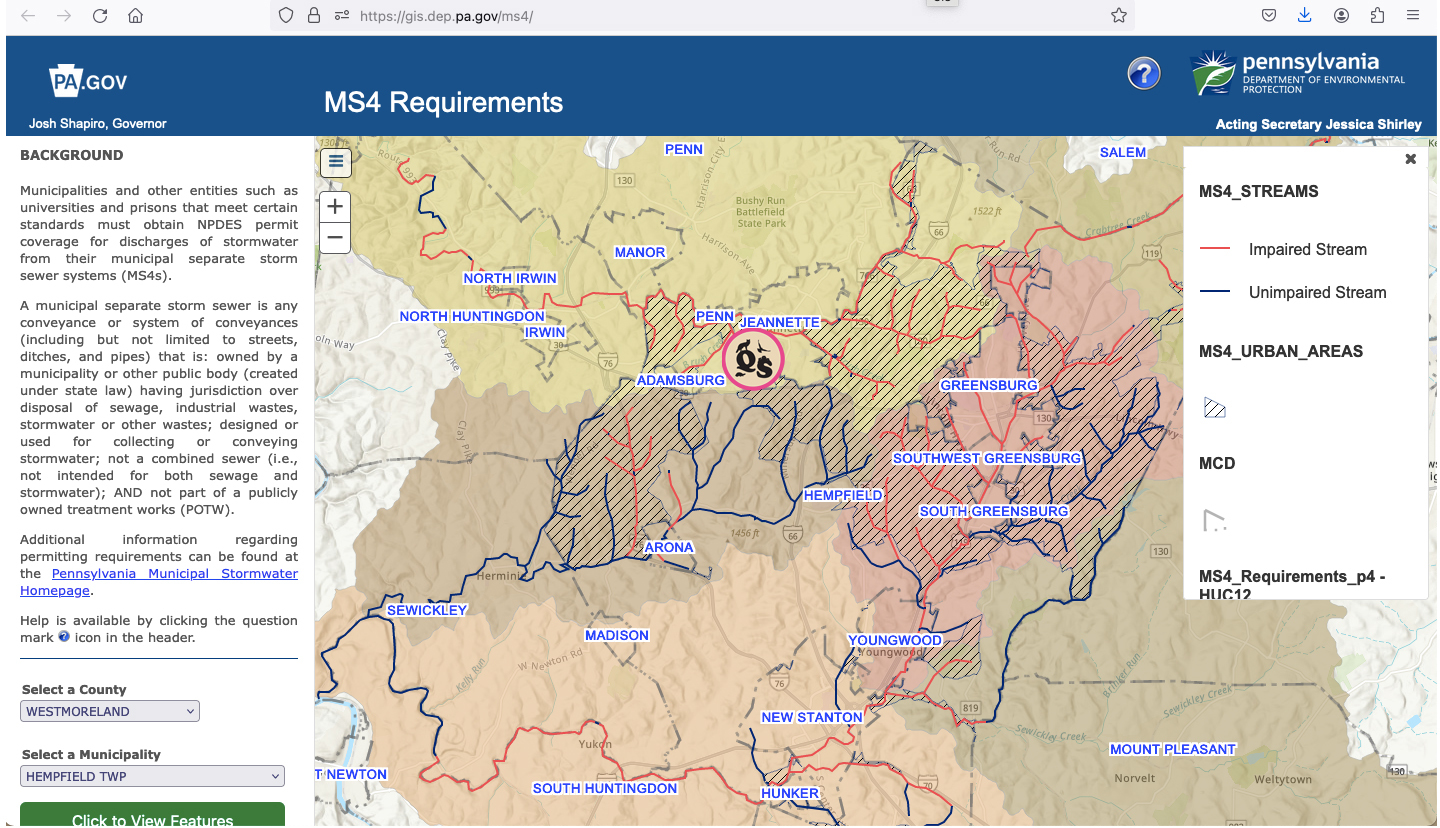Open the browser hamburger menu
The image size is (1440, 828).
point(1412,16)
